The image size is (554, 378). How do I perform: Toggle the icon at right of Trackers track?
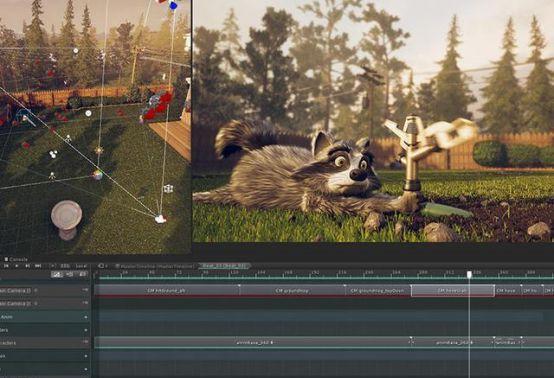[x=85, y=342]
